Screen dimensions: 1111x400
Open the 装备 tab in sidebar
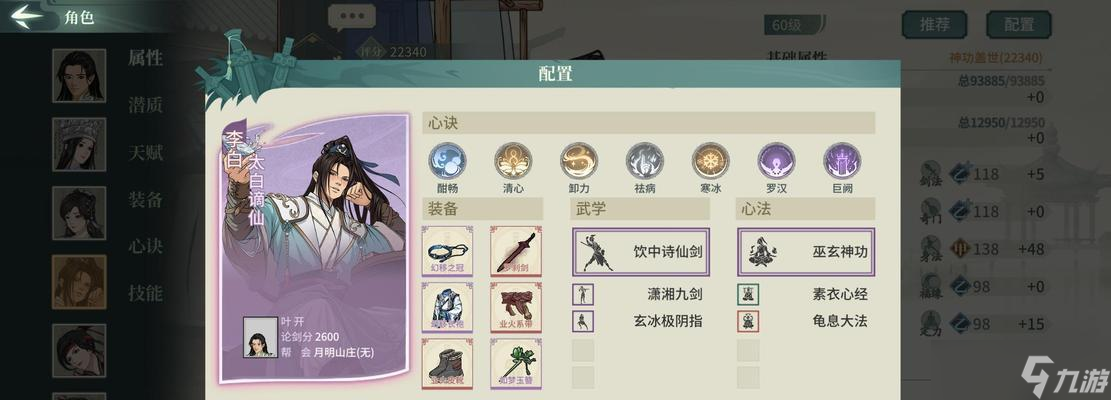[x=145, y=200]
